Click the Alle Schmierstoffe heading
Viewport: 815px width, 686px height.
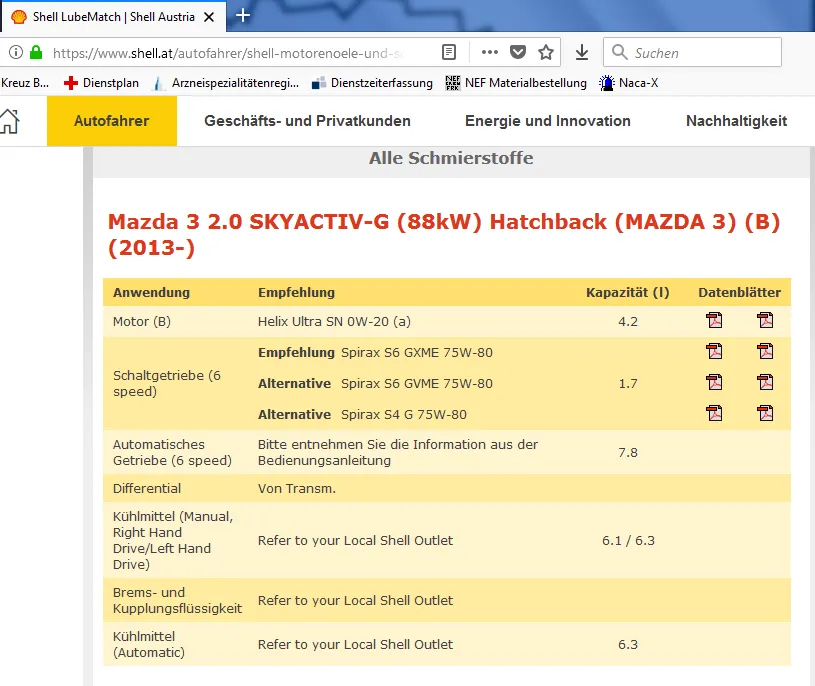click(451, 158)
